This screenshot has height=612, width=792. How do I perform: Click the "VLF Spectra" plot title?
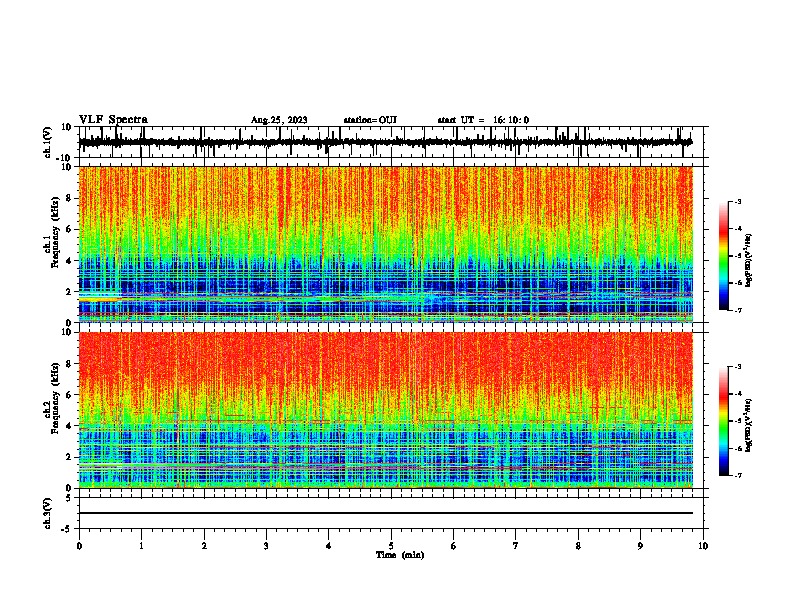pos(113,120)
